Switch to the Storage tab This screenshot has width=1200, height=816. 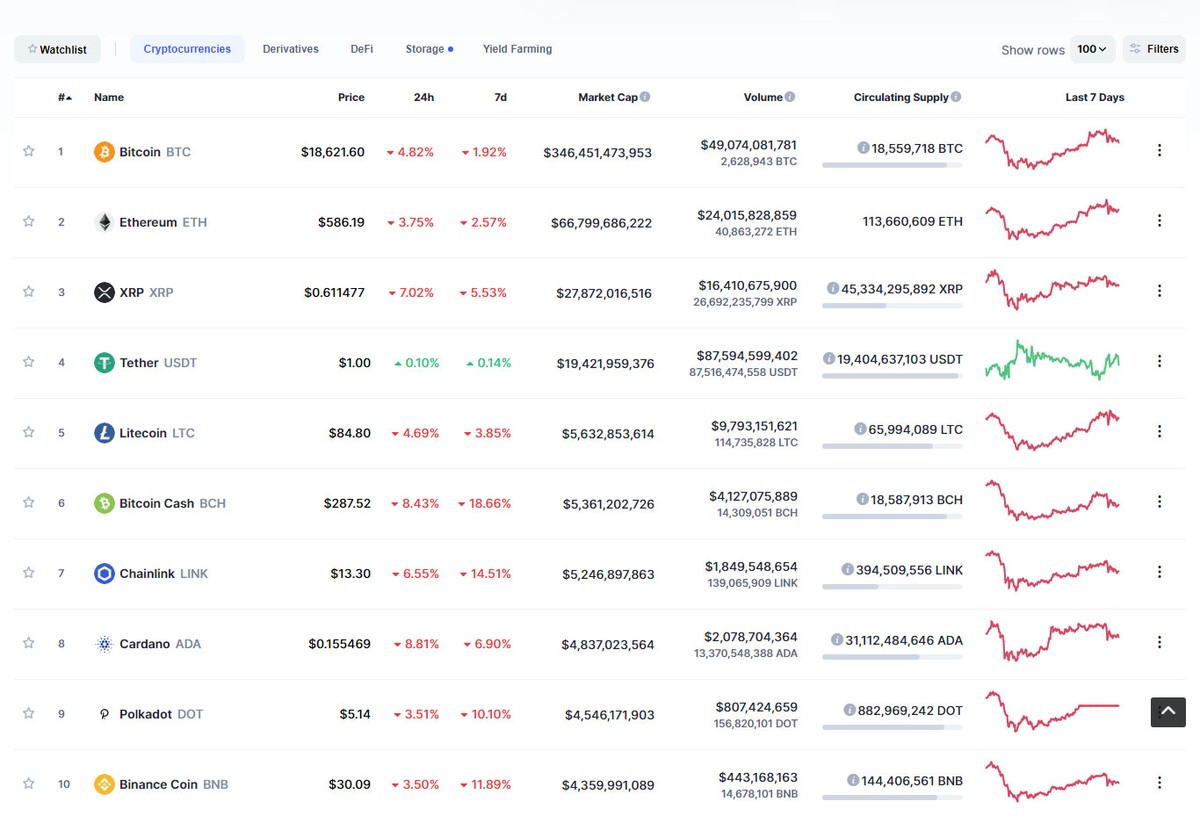pos(429,49)
